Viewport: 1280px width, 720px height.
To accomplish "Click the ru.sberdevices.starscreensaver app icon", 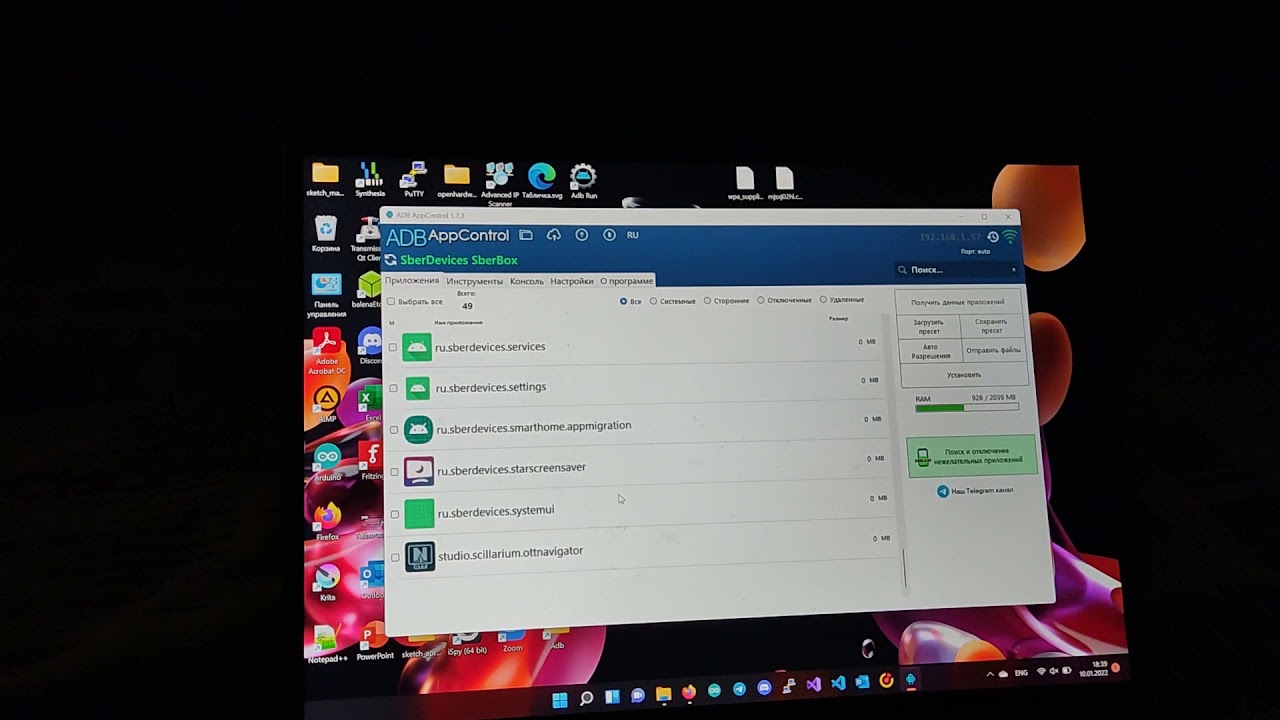I will 418,471.
